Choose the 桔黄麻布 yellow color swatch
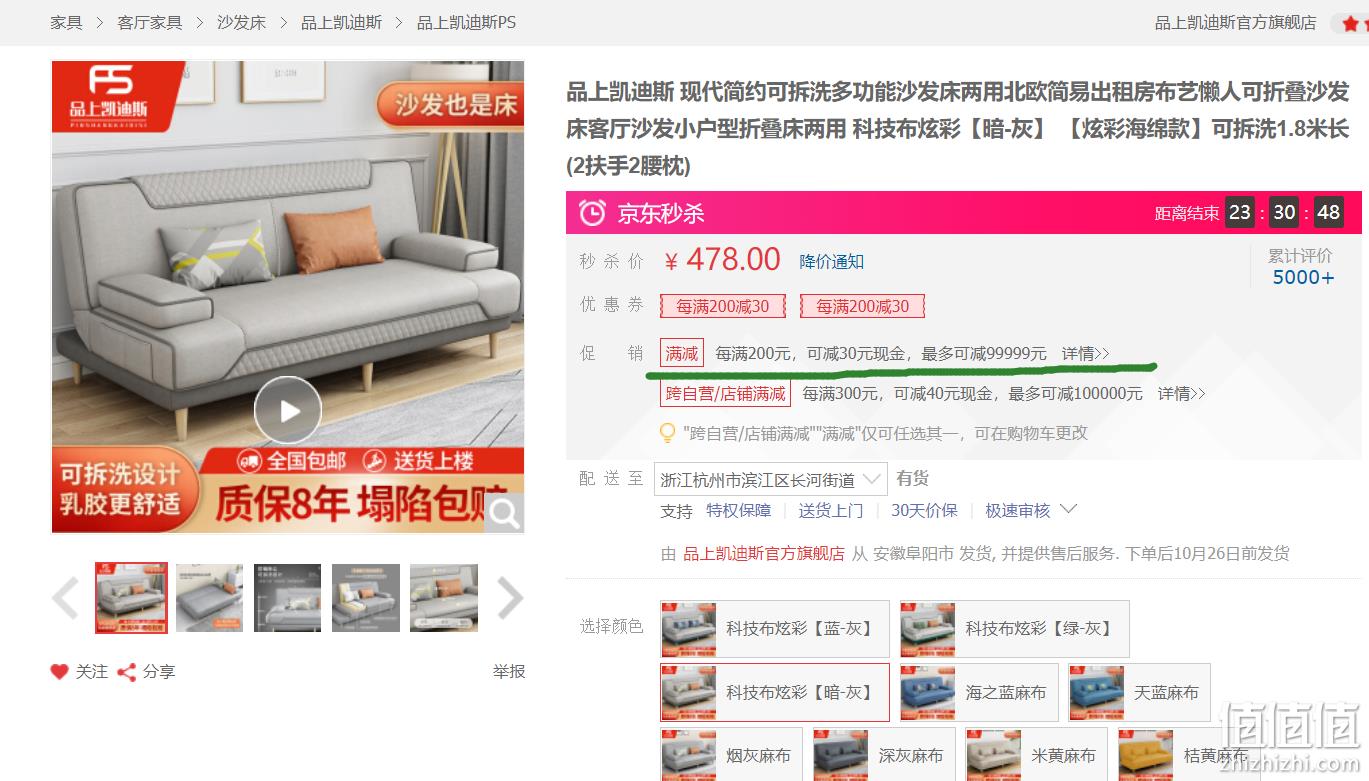The height and width of the screenshot is (781, 1369). click(1189, 755)
